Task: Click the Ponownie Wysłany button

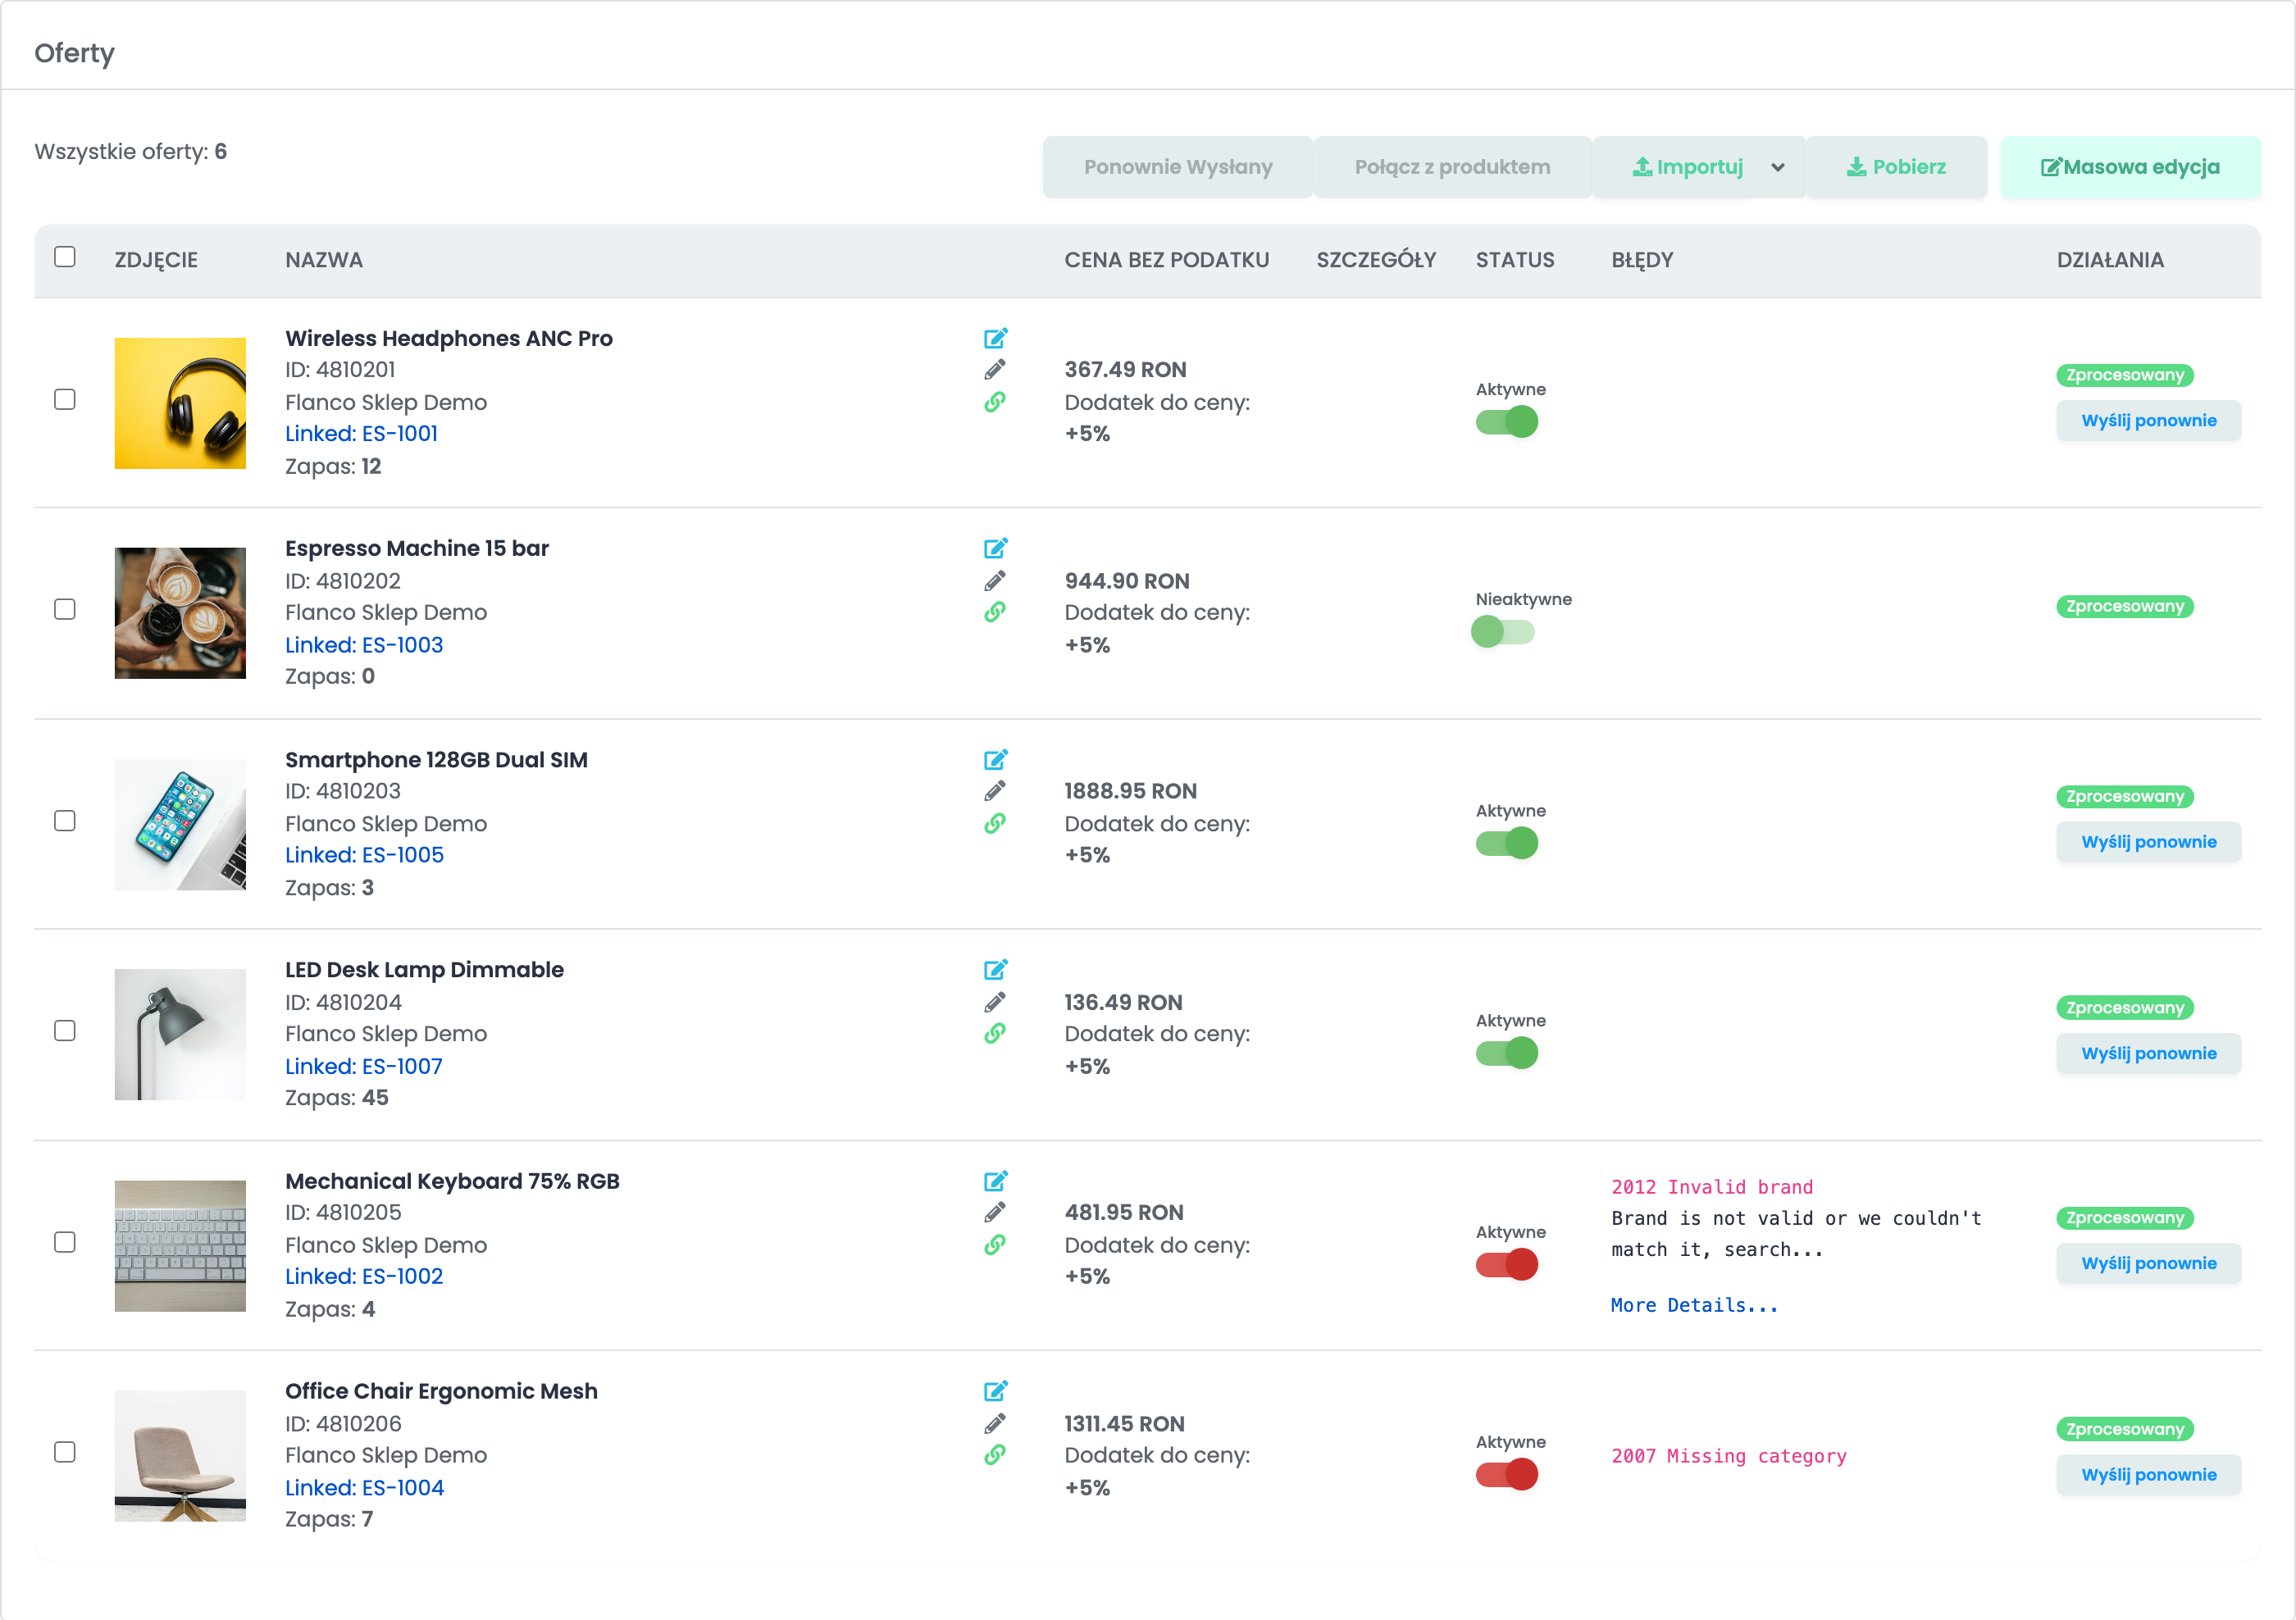Action: tap(1178, 167)
